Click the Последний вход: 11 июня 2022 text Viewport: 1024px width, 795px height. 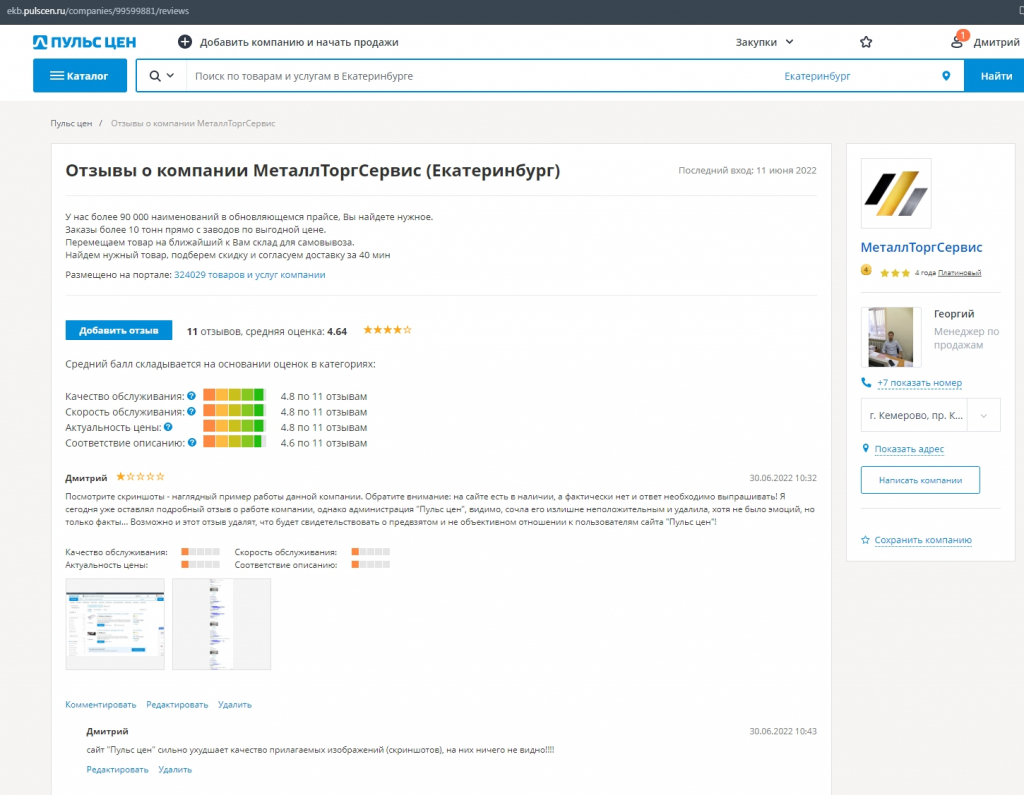pos(747,170)
